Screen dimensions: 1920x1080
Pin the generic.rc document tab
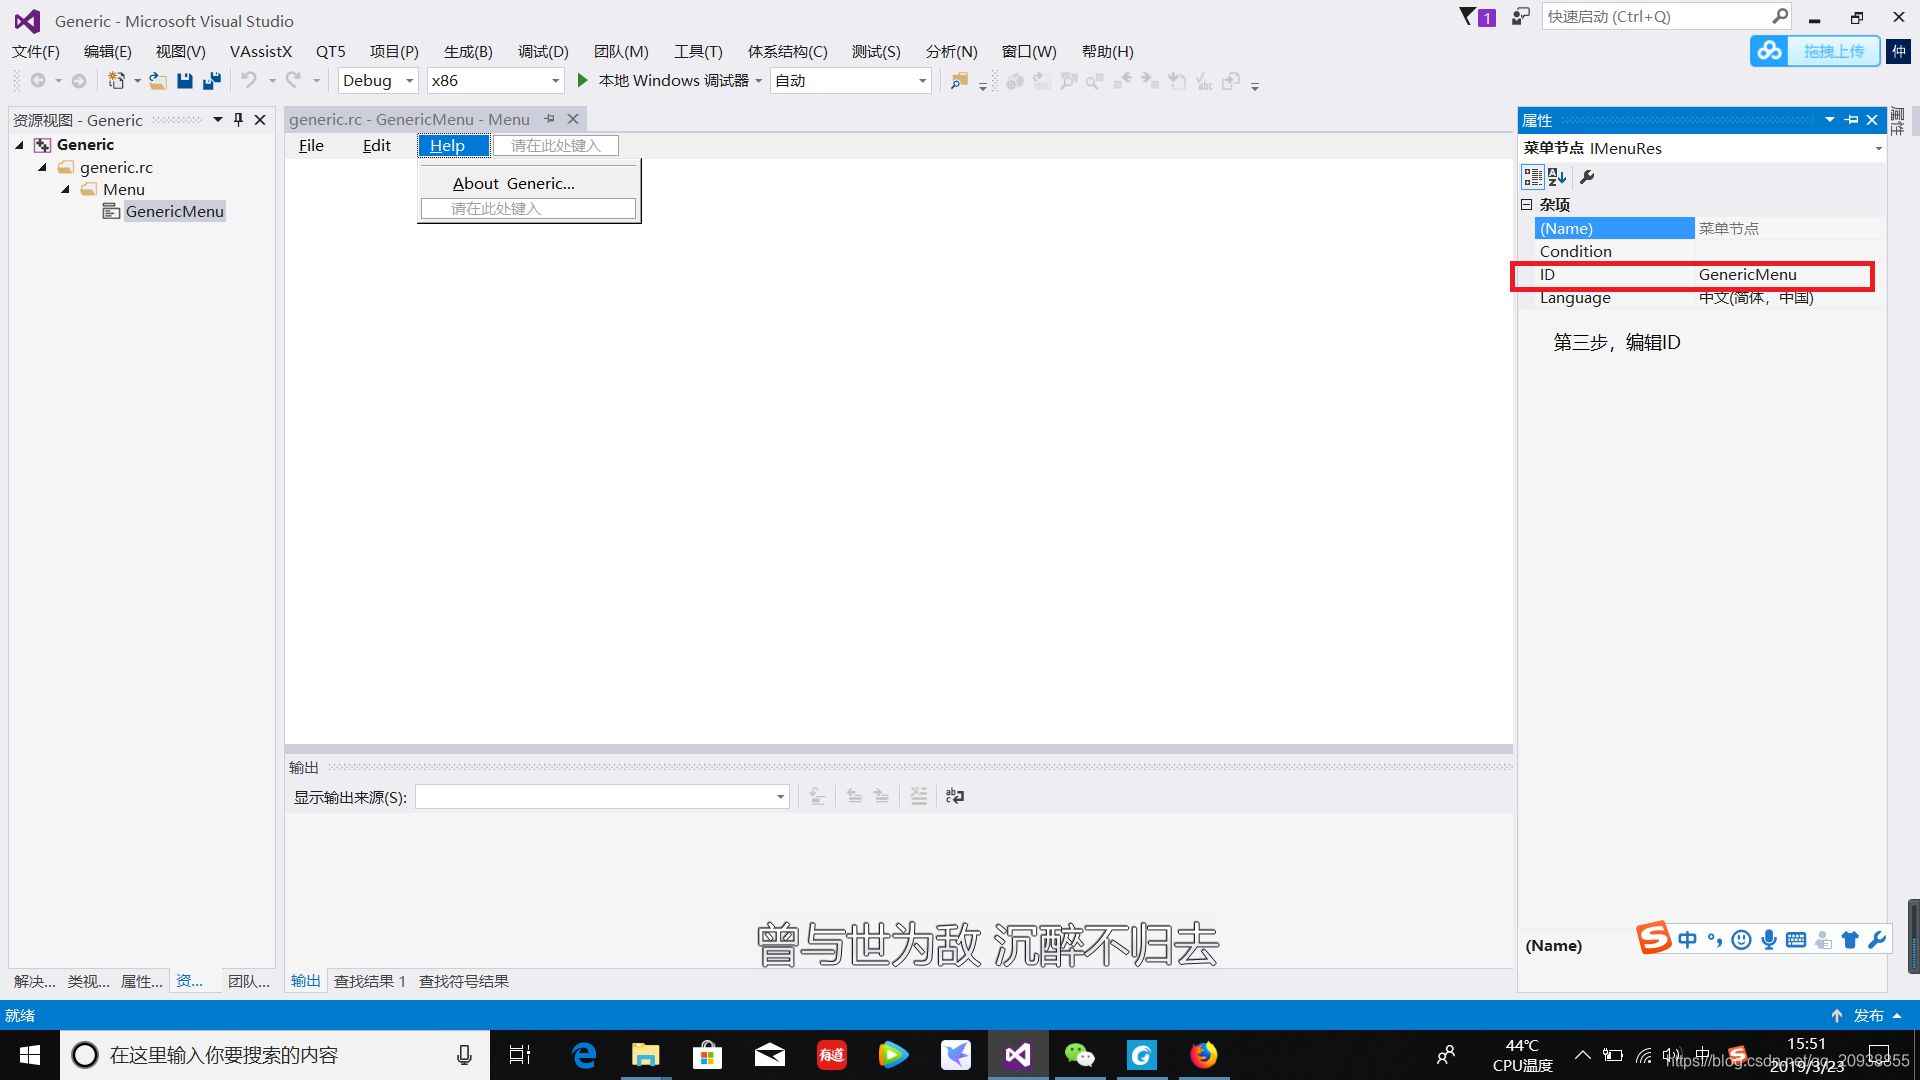click(x=549, y=119)
